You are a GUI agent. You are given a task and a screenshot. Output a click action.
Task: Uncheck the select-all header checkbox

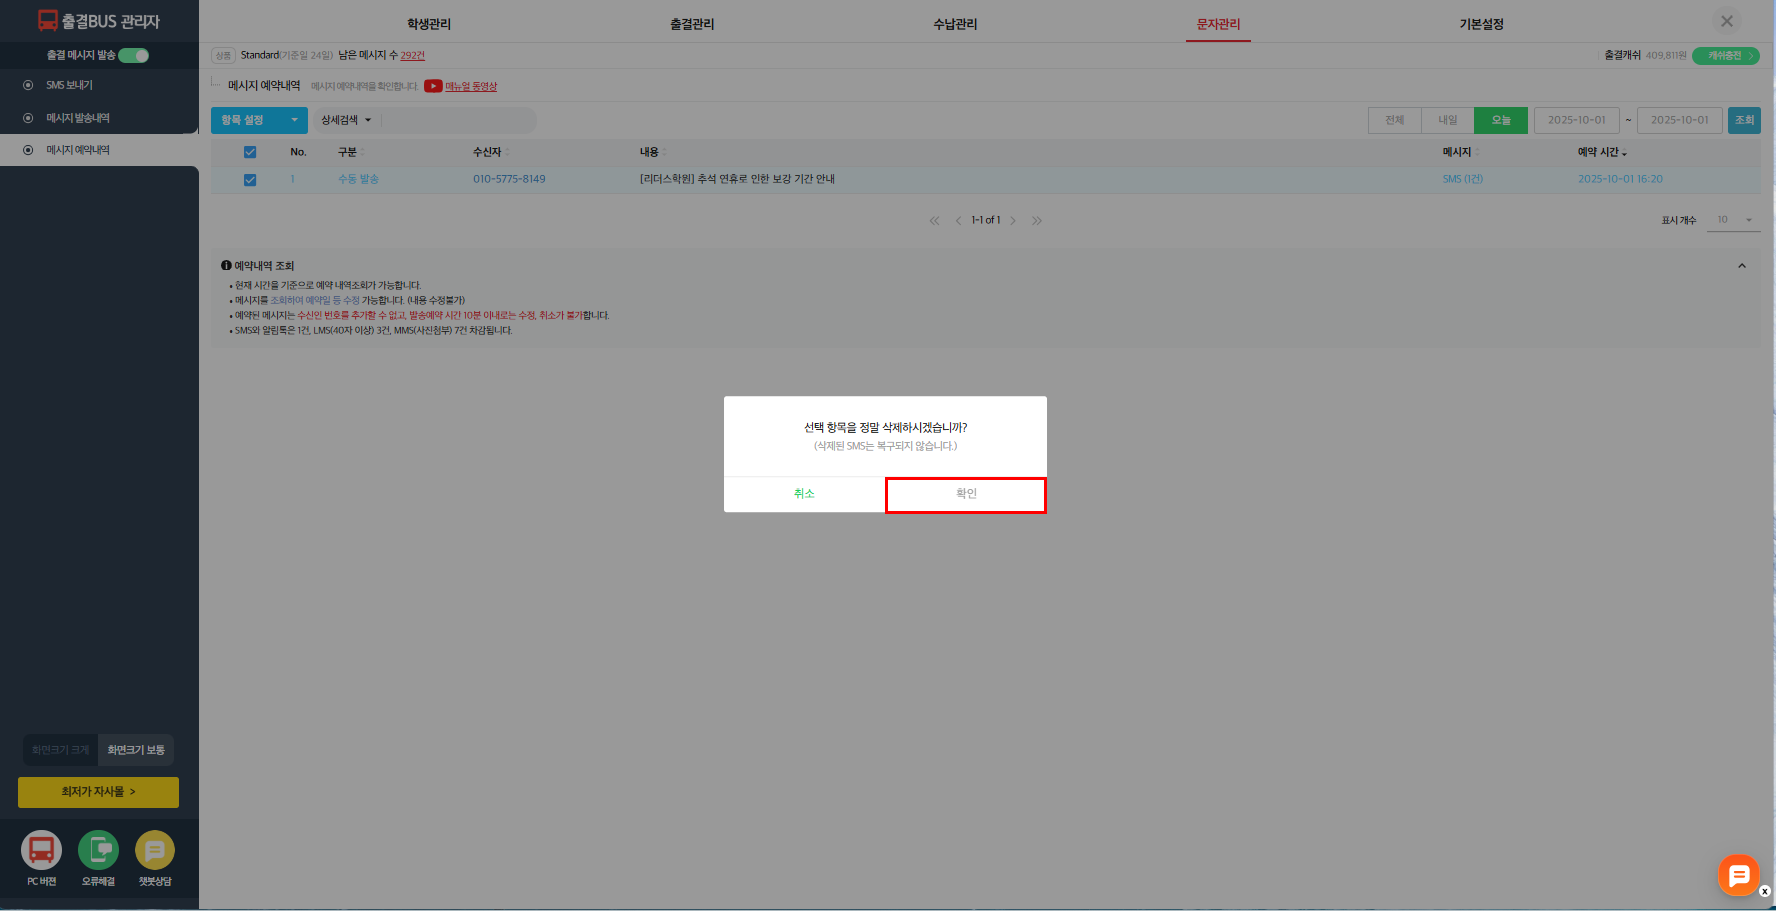coord(250,152)
